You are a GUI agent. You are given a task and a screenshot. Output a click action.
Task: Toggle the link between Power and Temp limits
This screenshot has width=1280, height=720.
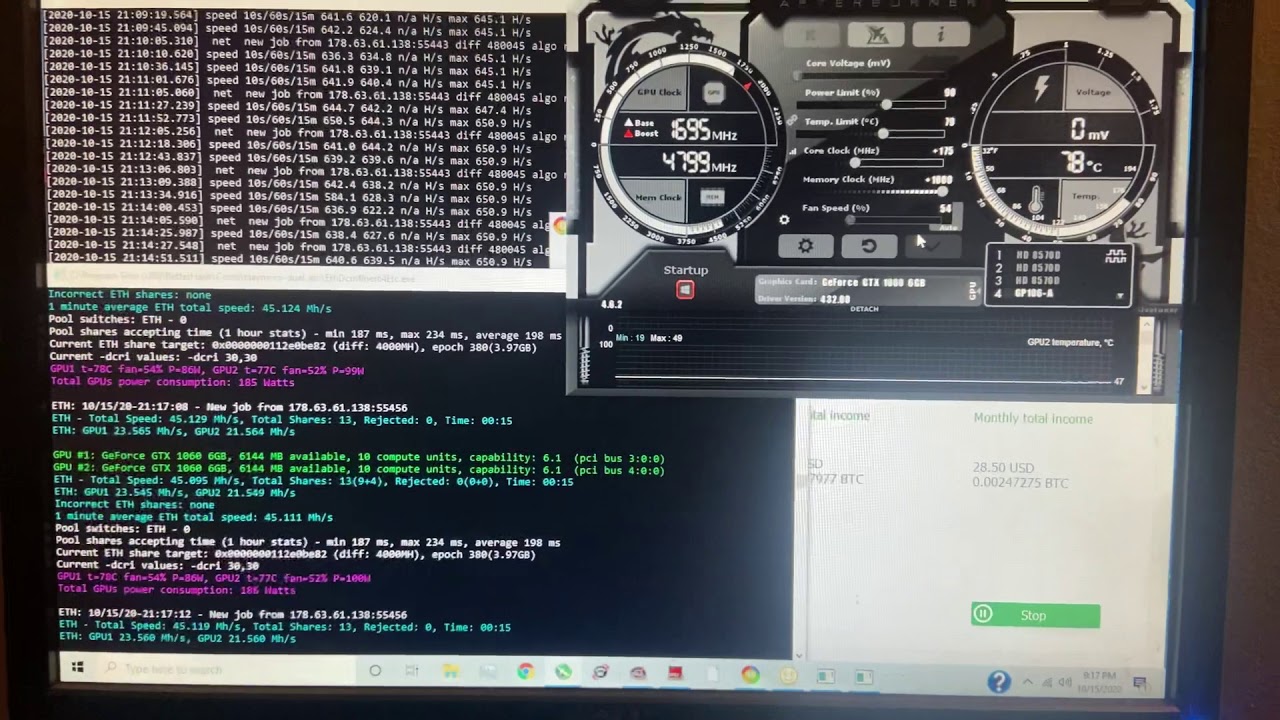tap(792, 120)
